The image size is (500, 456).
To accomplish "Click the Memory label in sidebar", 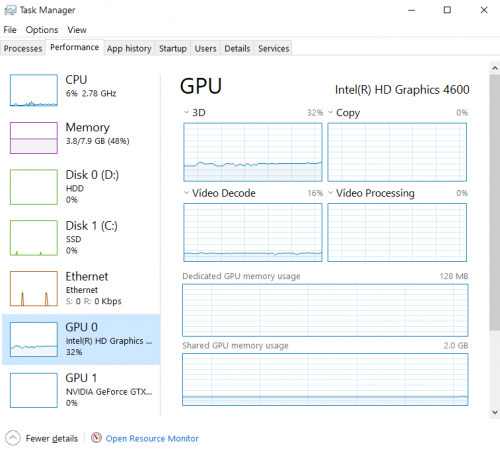I will click(88, 127).
